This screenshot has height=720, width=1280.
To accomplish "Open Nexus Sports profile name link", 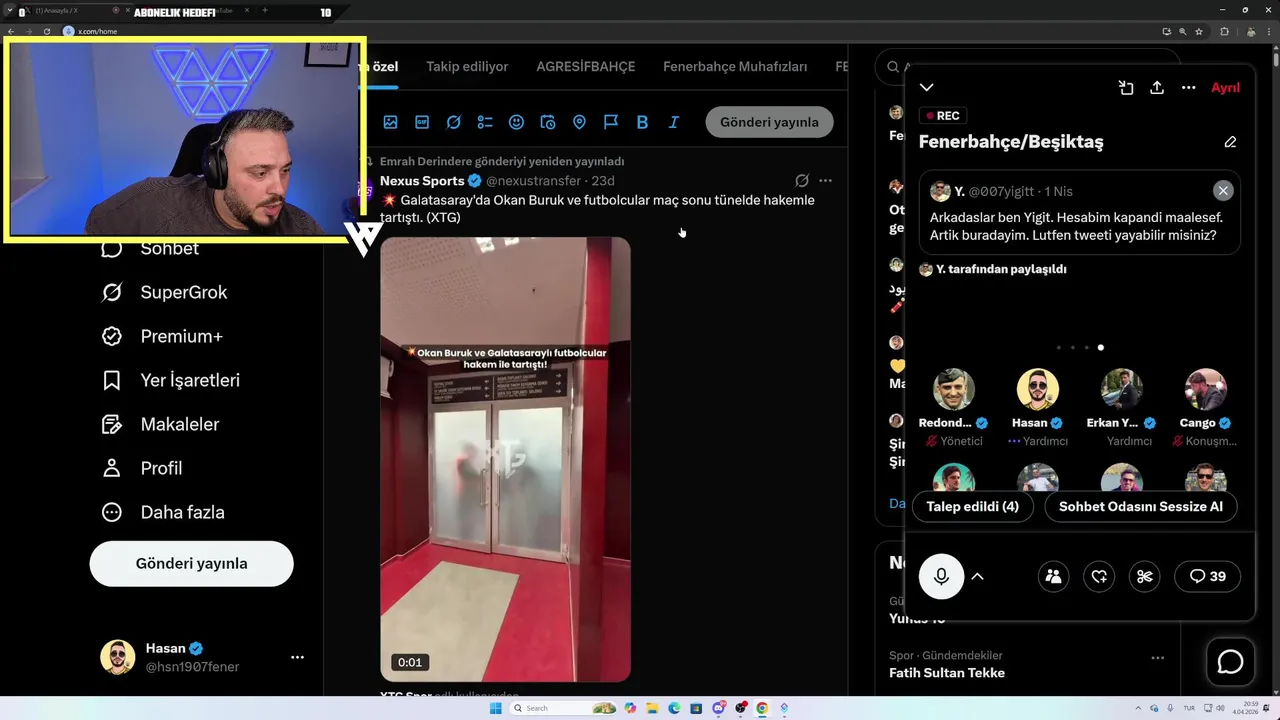I will tap(422, 181).
